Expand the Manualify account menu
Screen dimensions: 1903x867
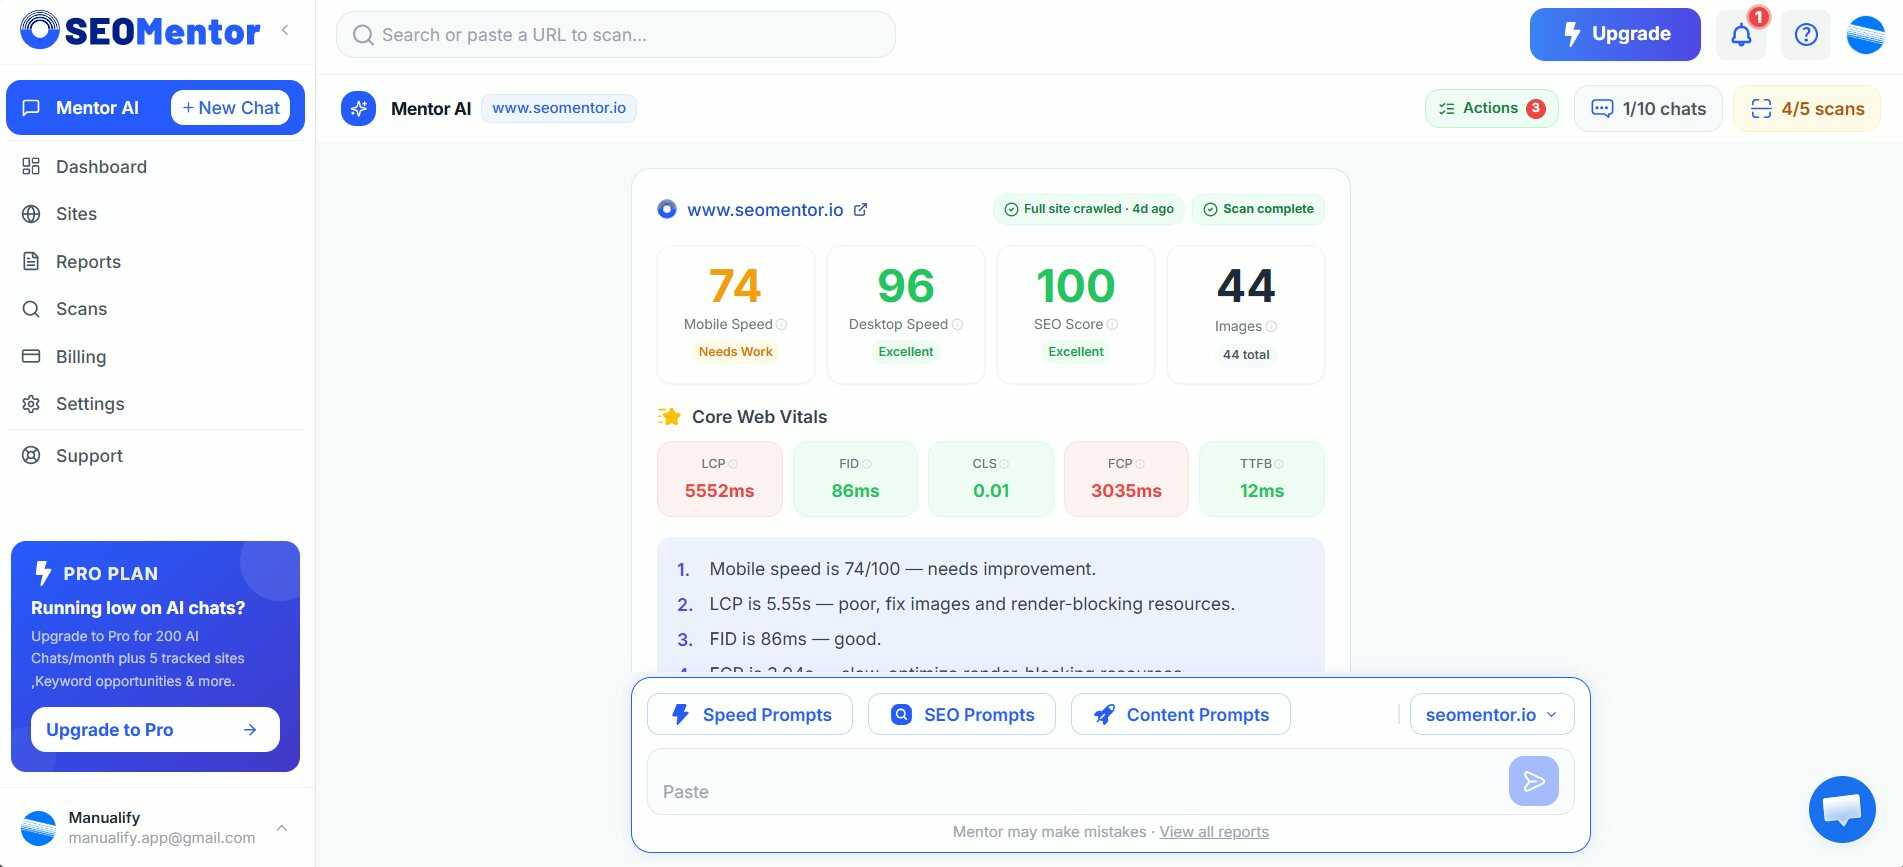282,828
